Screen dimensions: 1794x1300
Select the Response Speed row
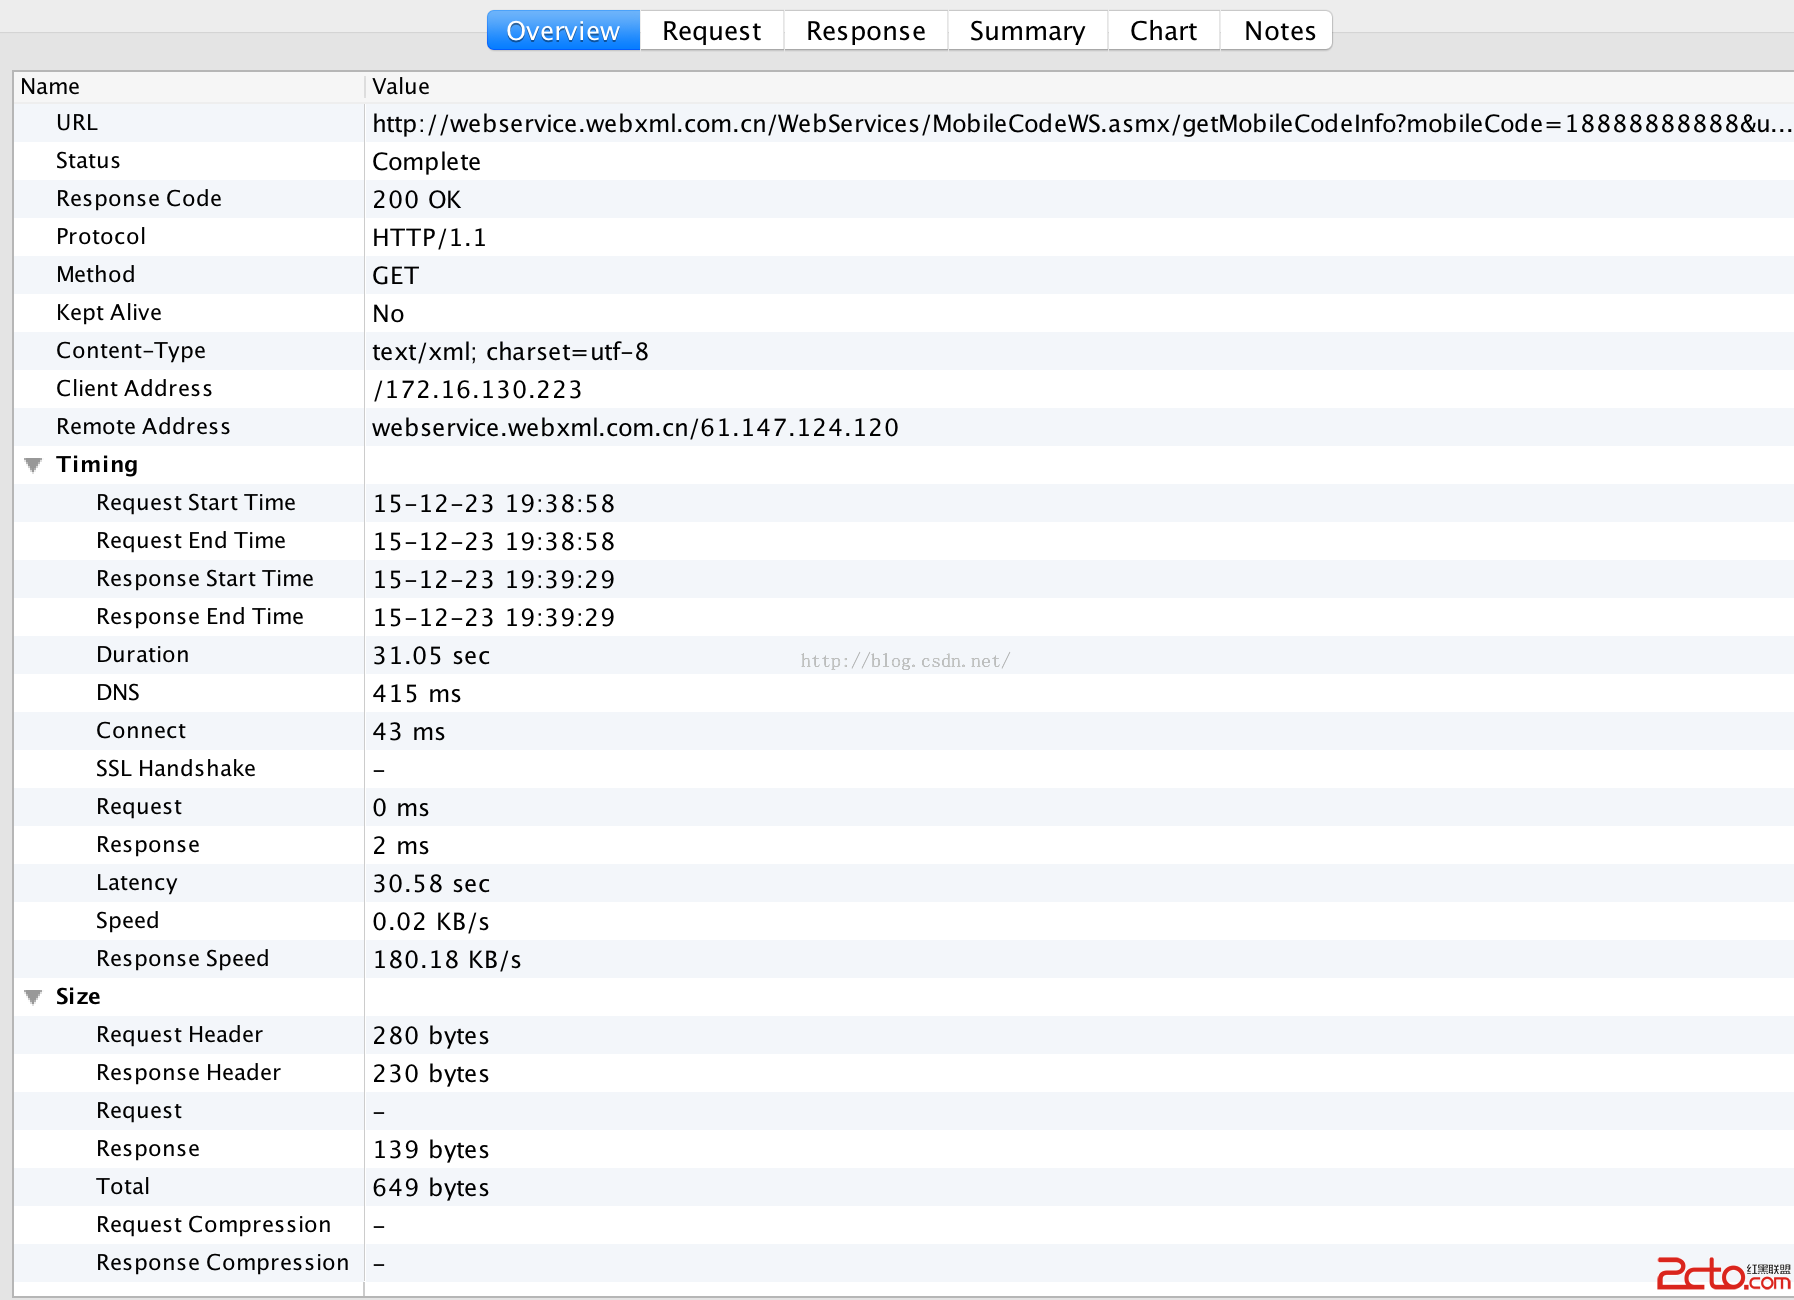[182, 959]
